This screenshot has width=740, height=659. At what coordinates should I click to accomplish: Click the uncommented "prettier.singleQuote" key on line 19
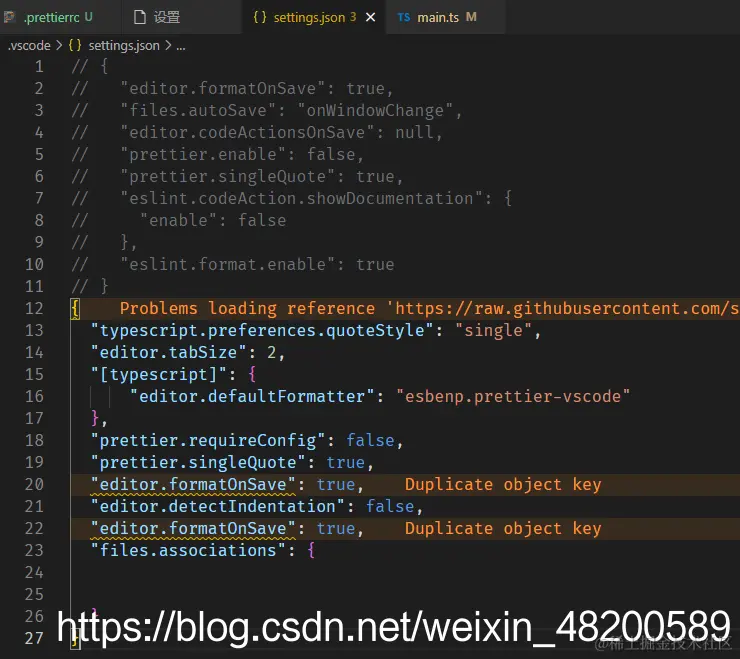click(198, 463)
